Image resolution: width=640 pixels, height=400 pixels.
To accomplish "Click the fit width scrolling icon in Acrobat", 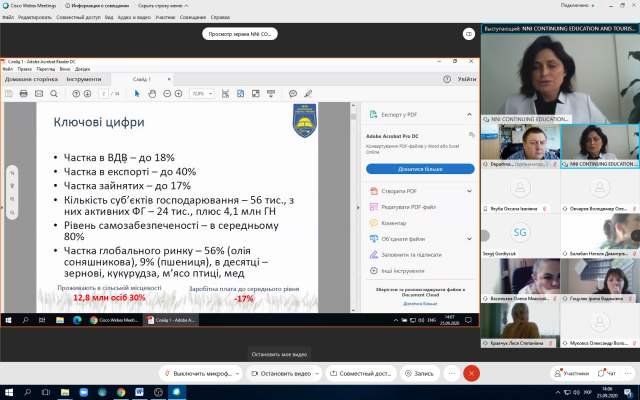I will (x=225, y=94).
